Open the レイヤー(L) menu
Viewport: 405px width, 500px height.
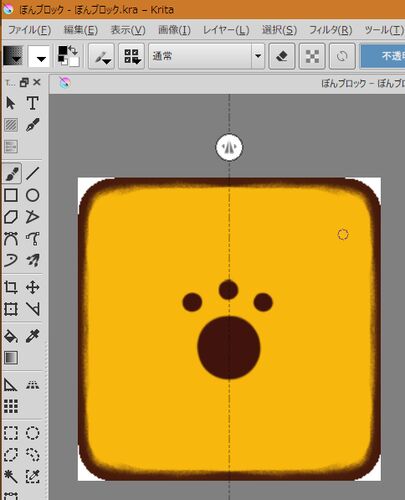pos(226,30)
